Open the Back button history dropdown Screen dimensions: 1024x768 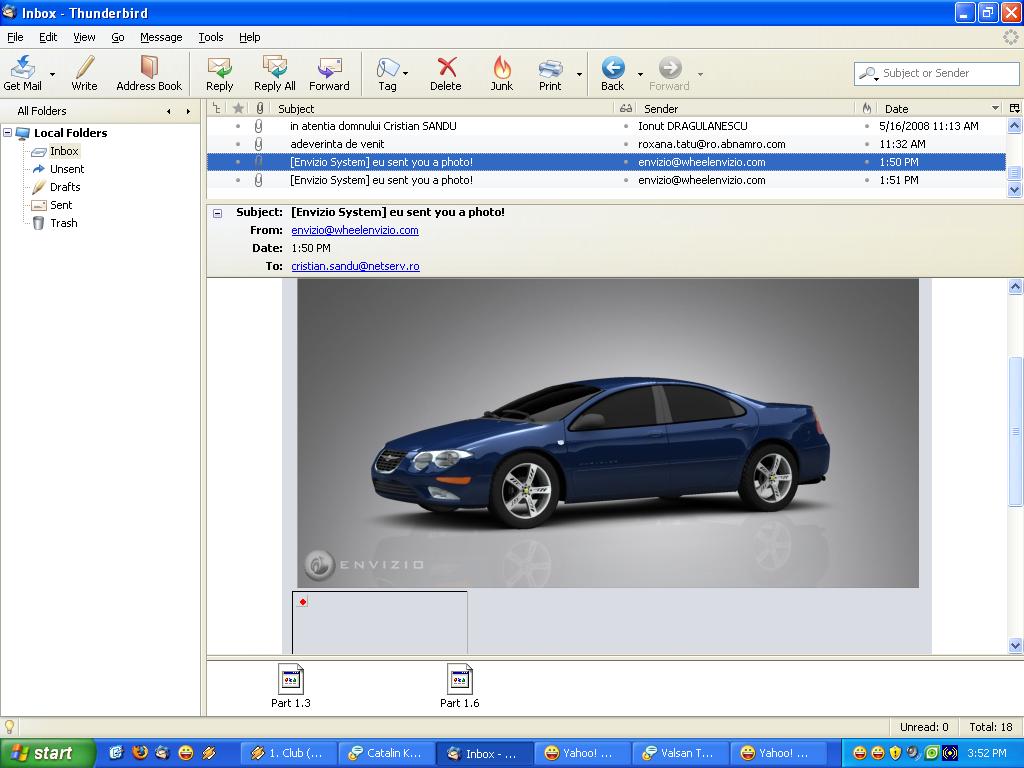pyautogui.click(x=640, y=73)
